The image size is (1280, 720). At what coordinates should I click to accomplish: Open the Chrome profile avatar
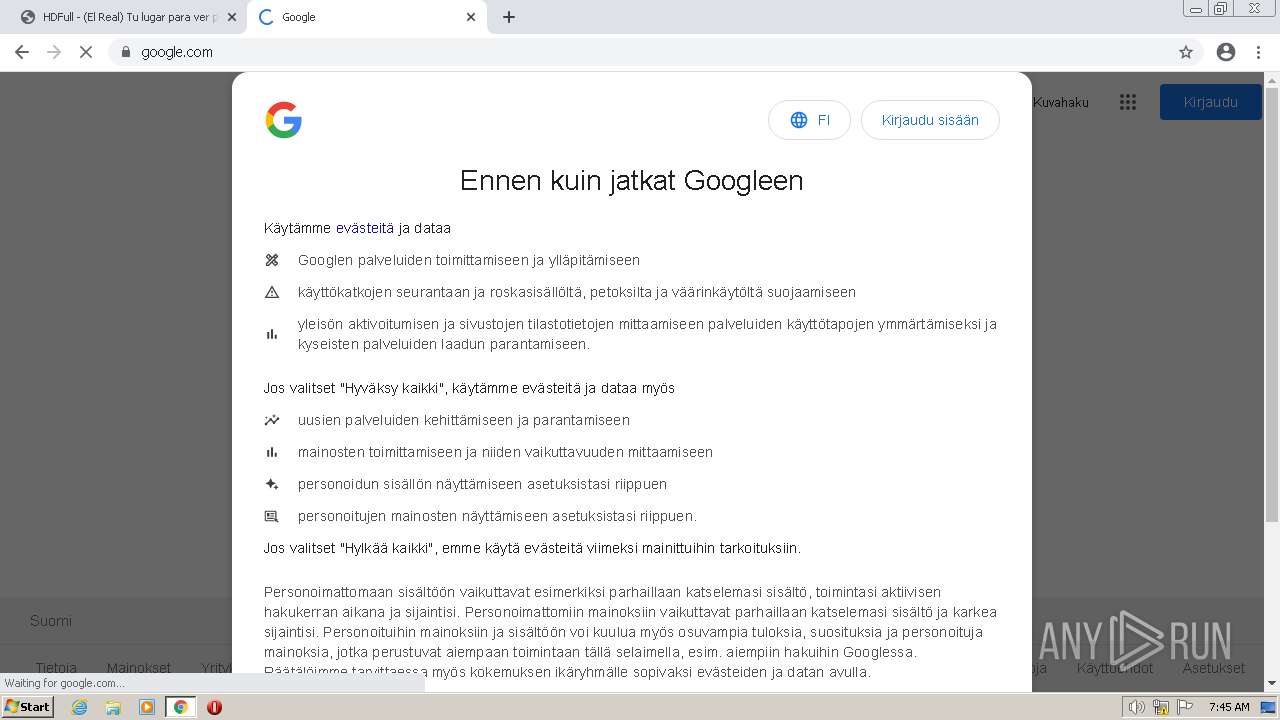point(1226,52)
